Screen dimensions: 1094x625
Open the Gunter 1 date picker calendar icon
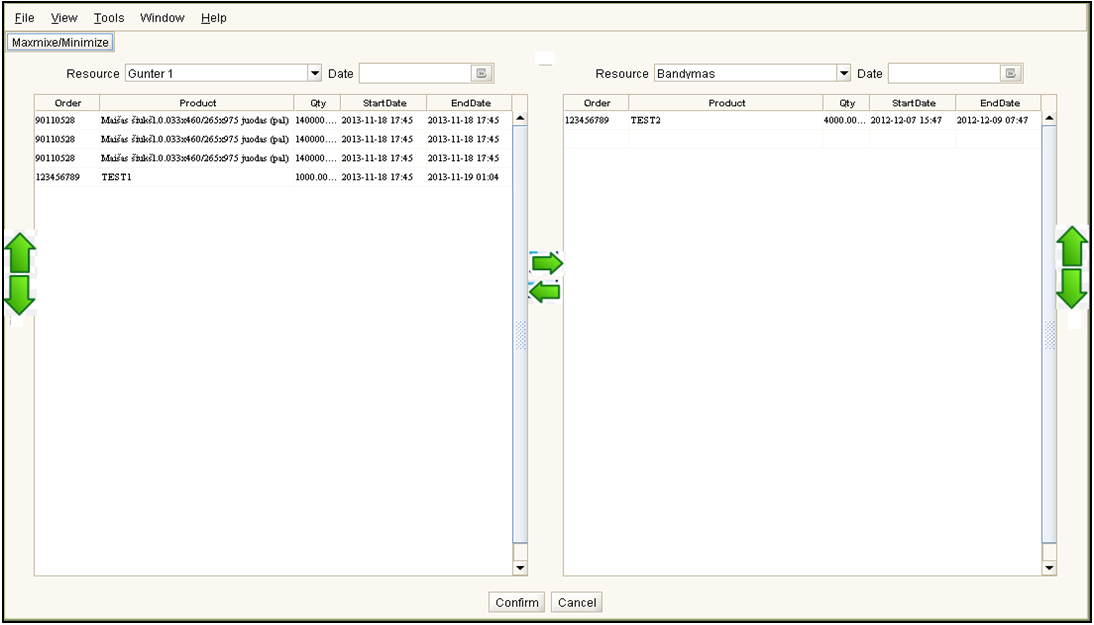tap(481, 74)
